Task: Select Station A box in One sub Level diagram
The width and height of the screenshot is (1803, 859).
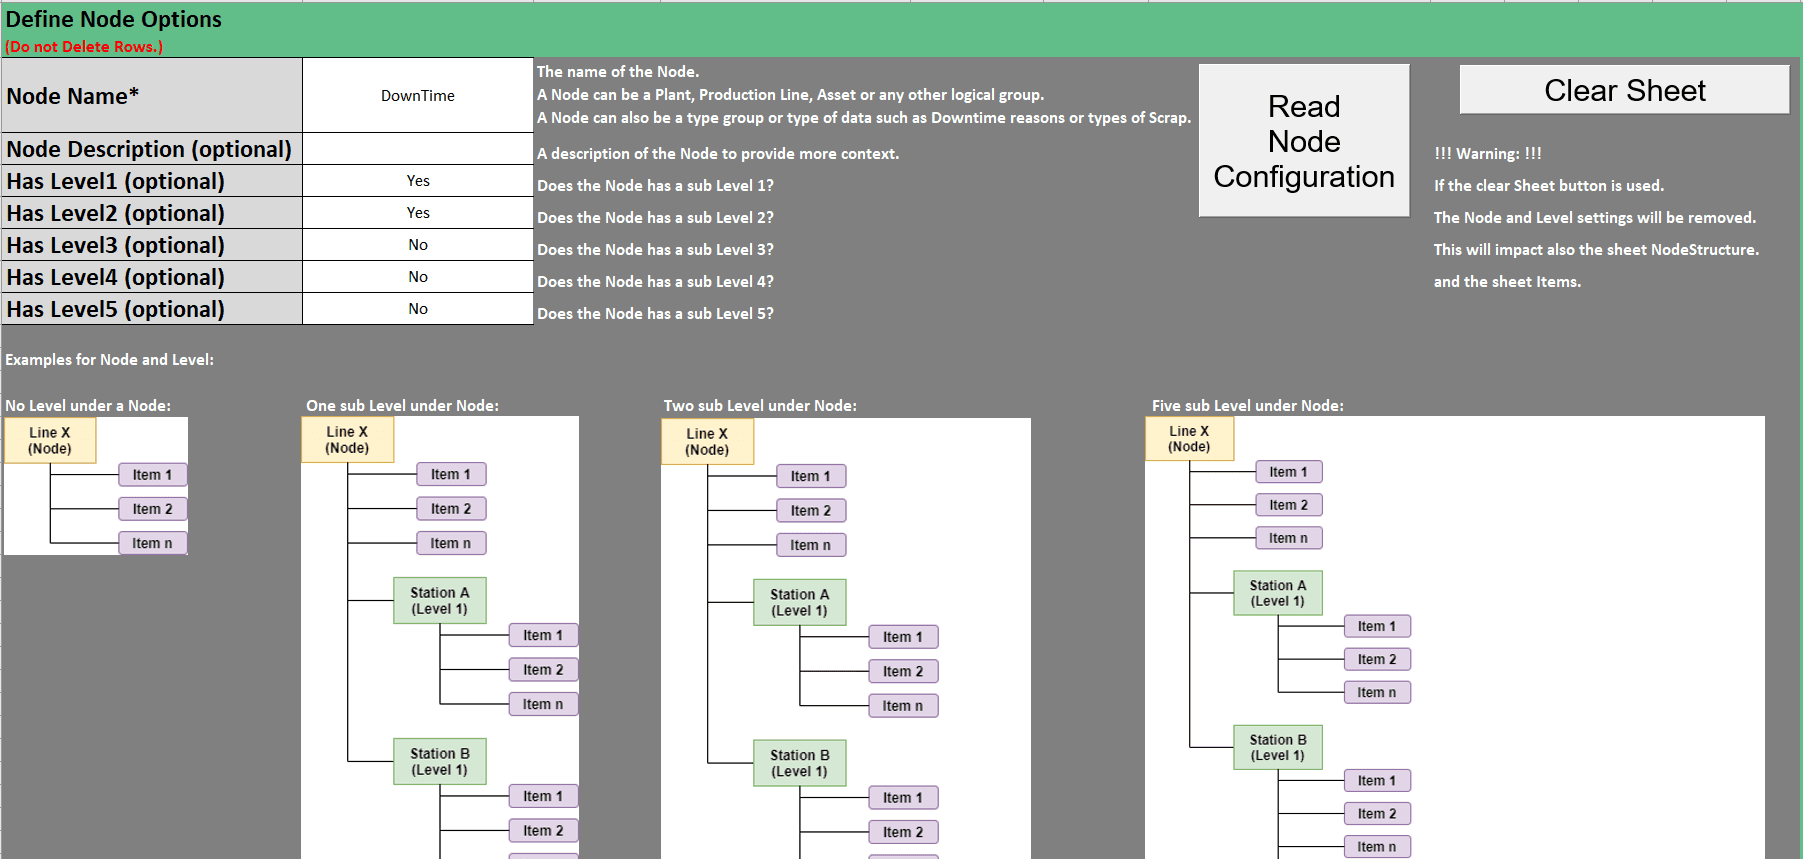Action: [440, 600]
